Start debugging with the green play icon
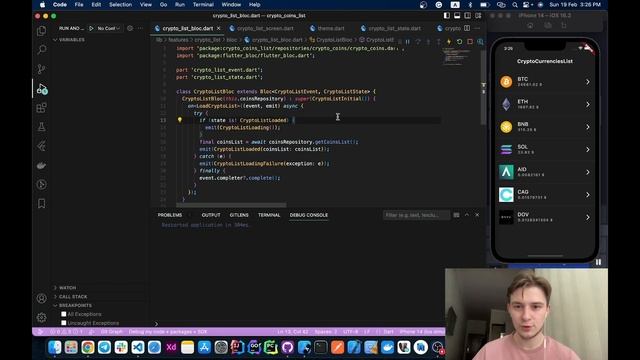The width and height of the screenshot is (640, 360). pos(91,28)
